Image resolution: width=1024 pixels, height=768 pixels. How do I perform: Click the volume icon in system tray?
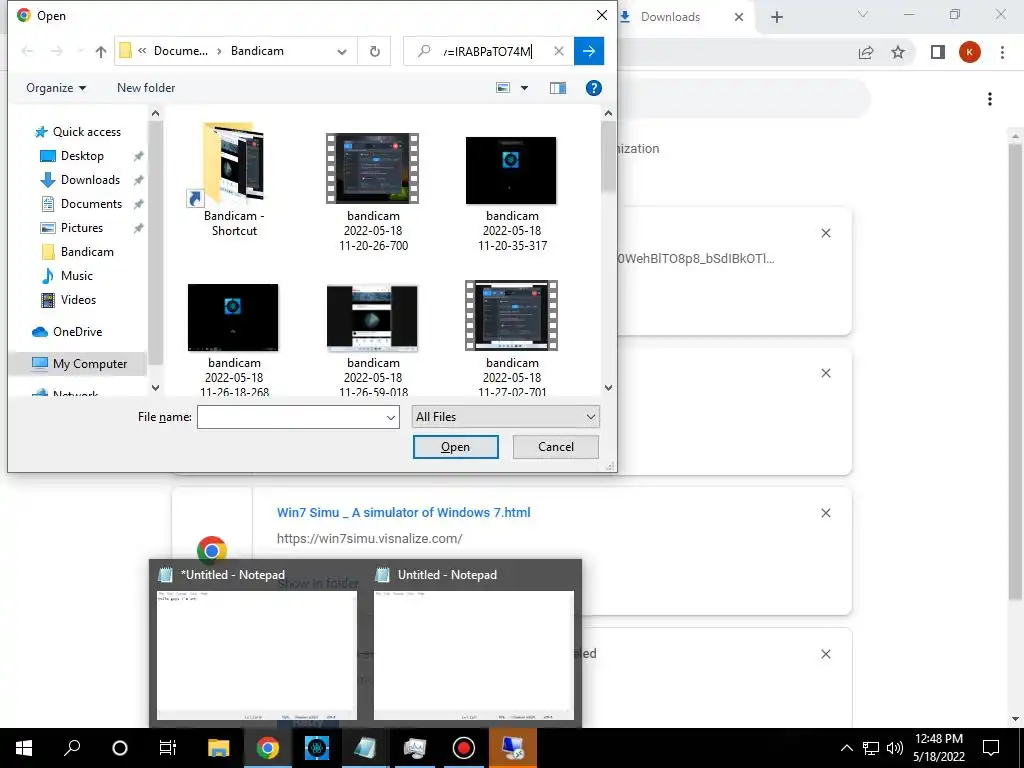[x=895, y=748]
